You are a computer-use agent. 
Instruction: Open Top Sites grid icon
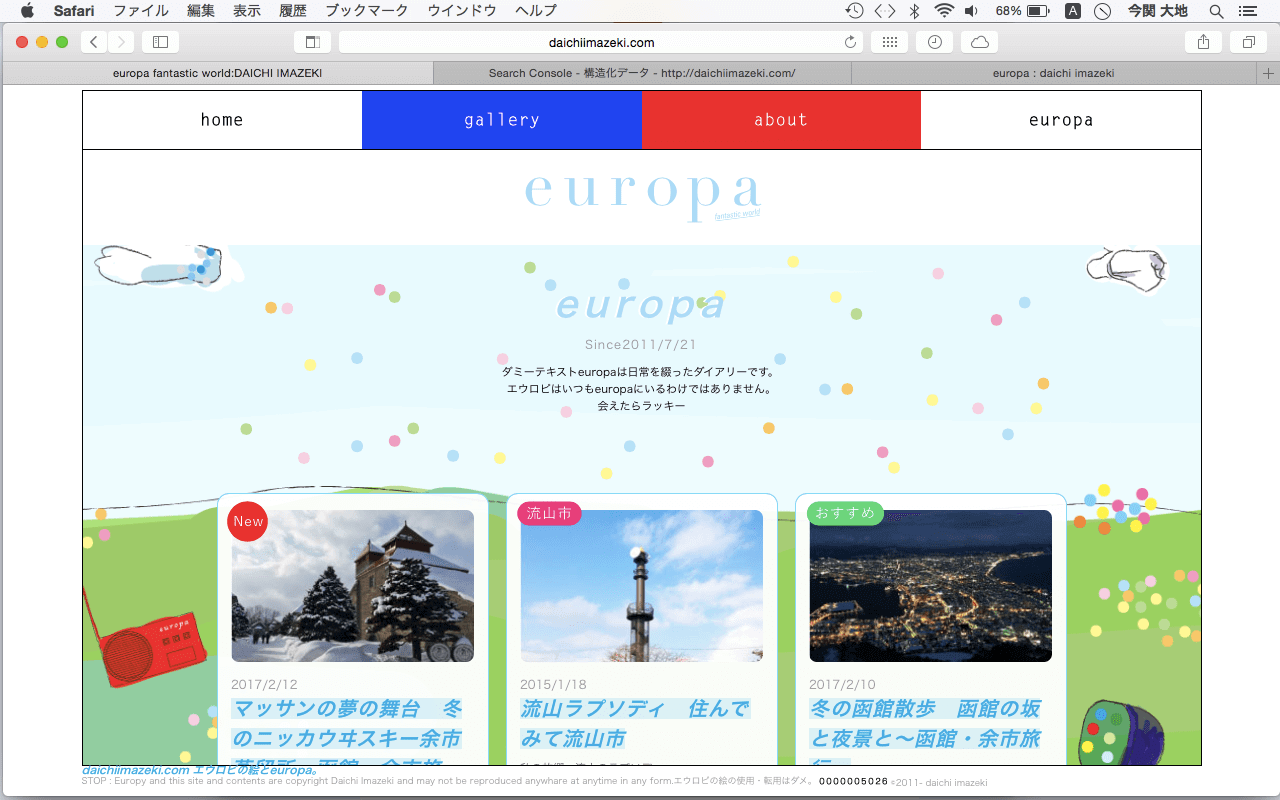(x=890, y=42)
